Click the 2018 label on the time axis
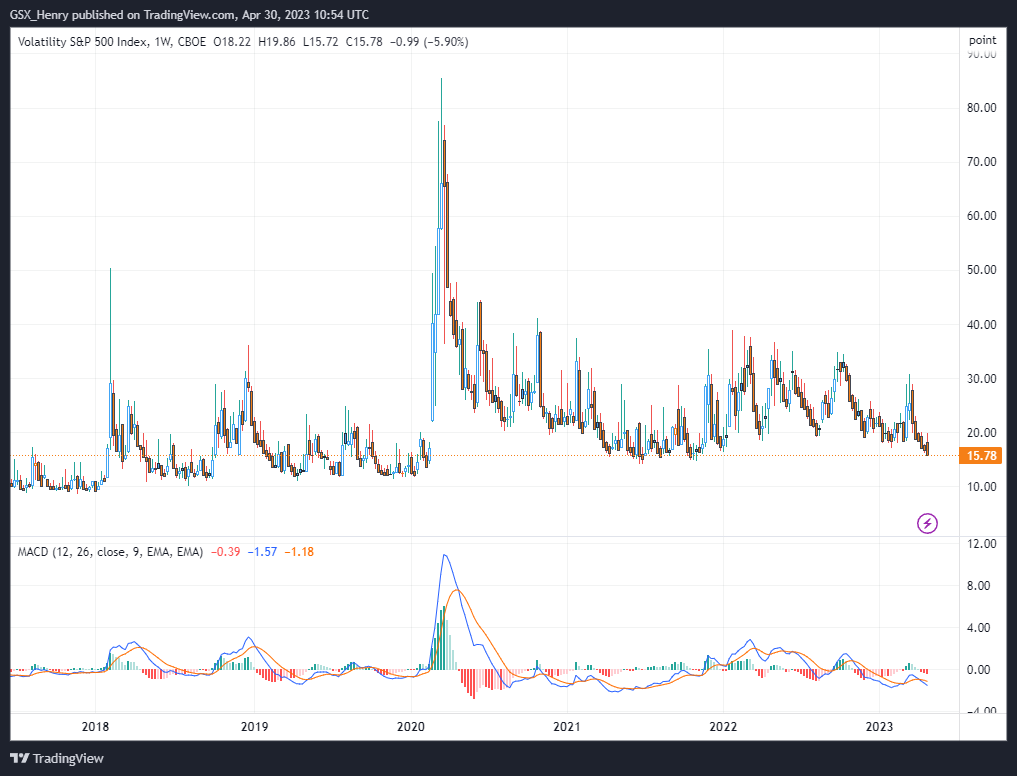 [95, 726]
